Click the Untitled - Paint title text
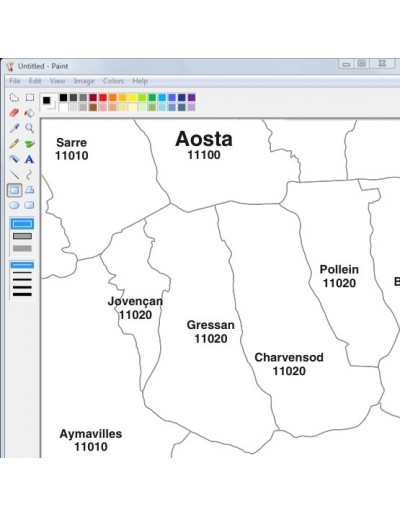The height and width of the screenshot is (517, 400). click(43, 66)
